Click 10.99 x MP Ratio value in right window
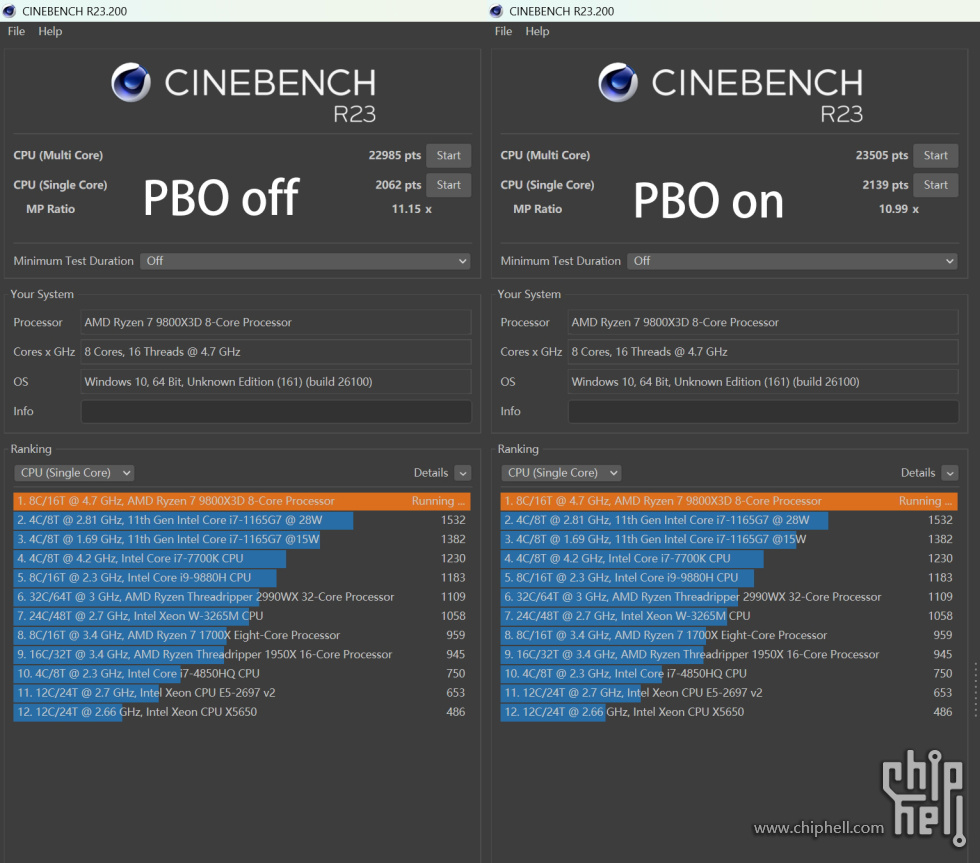 [x=899, y=209]
